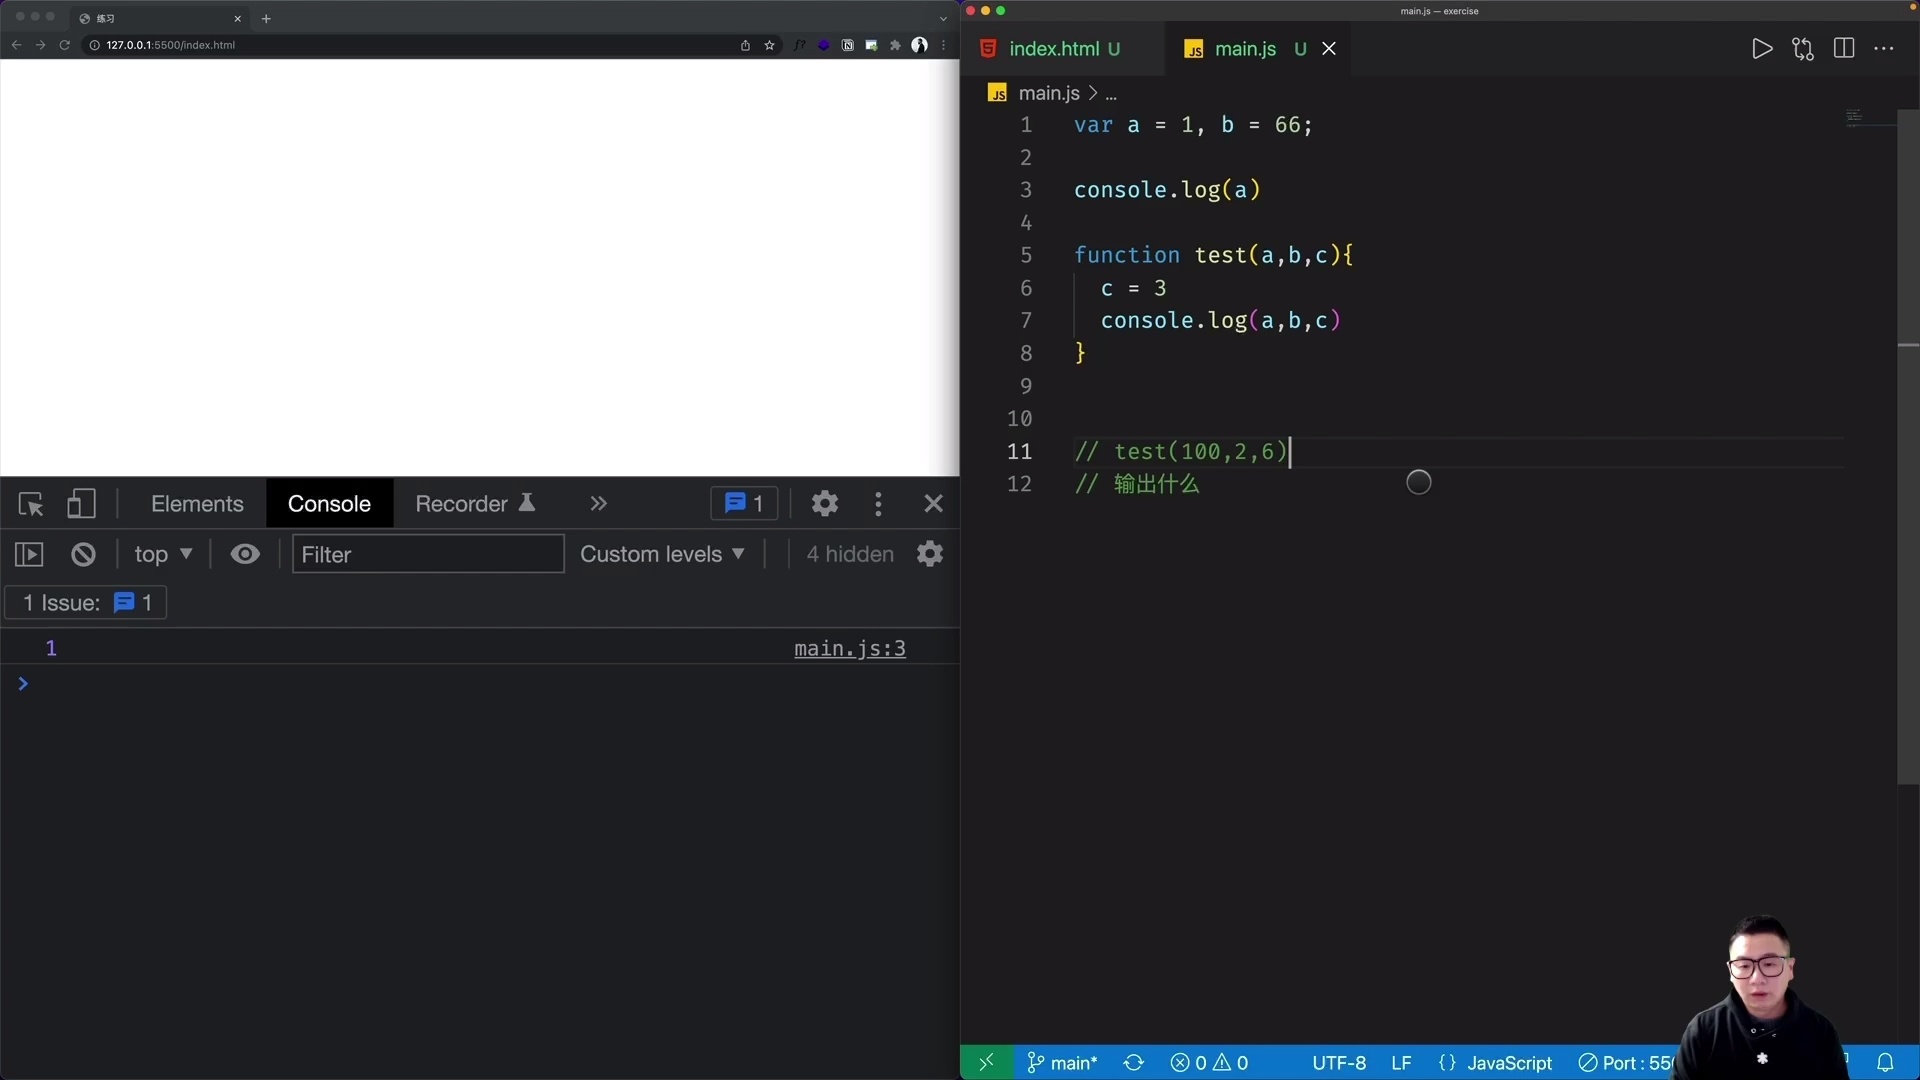This screenshot has height=1080, width=1920.
Task: Open the main.js:3 link in console
Action: [849, 648]
